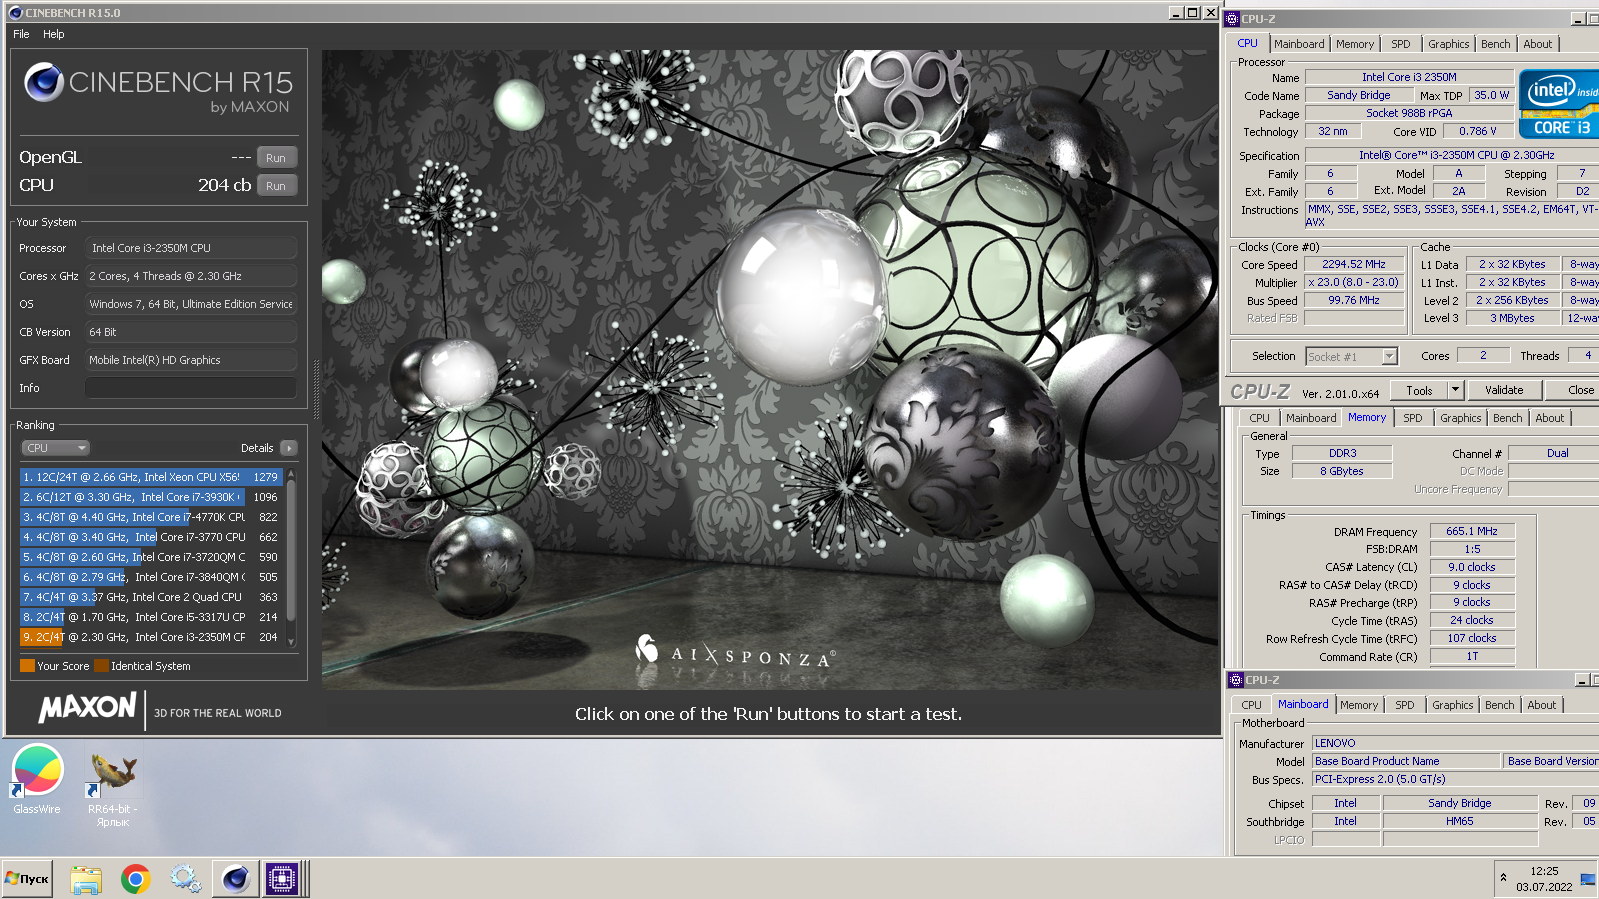Open About tab in bottom CPU-Z window

1542,705
